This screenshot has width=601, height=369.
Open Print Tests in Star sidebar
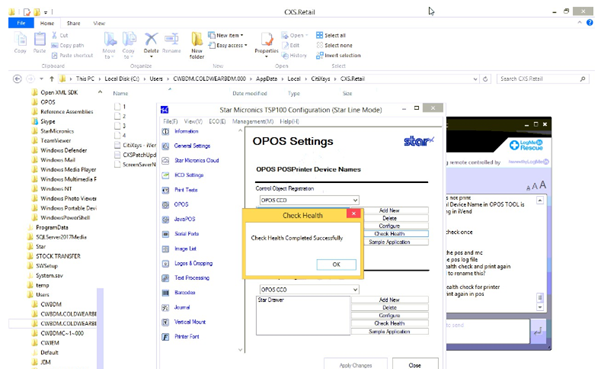point(186,190)
